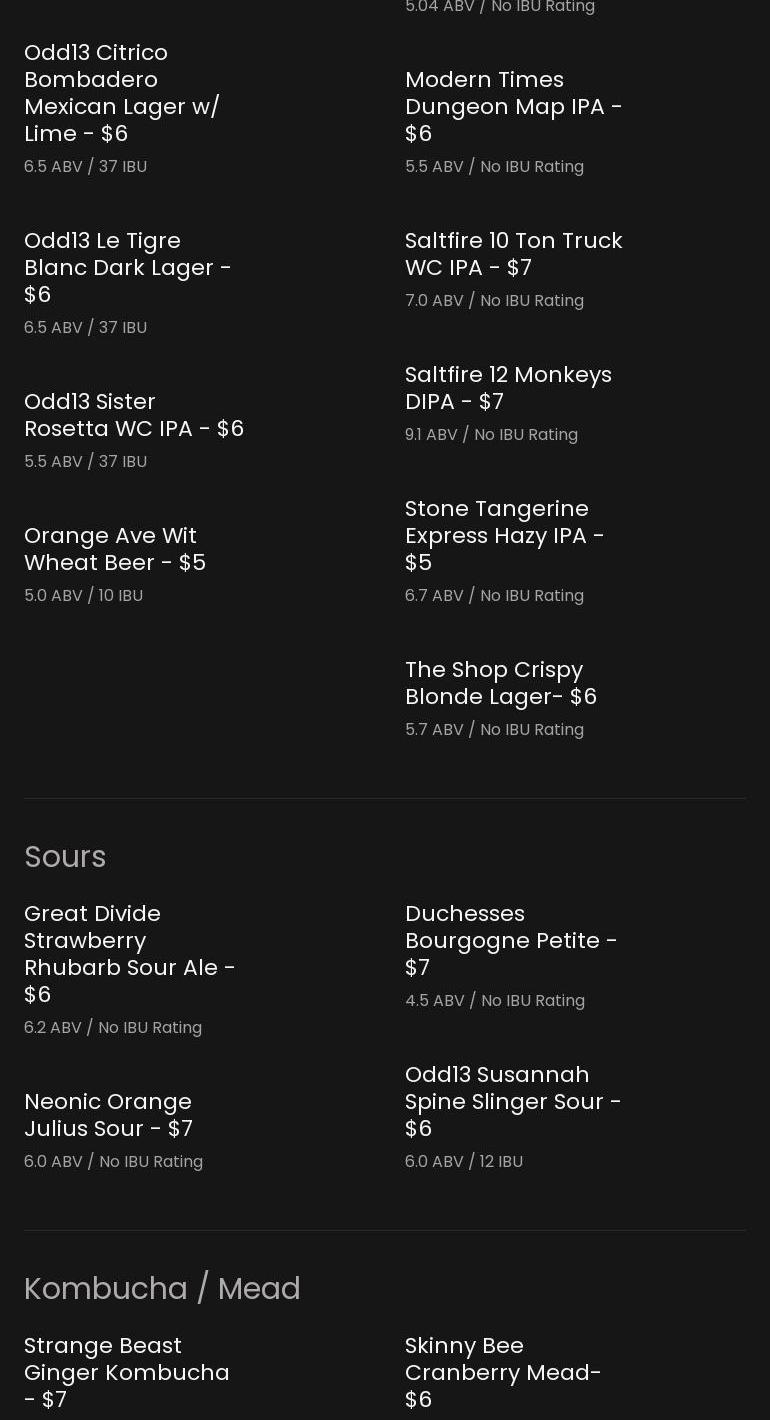Select Great Divide Strawberry Rhubarb Sour Ale
Image resolution: width=770 pixels, height=1420 pixels.
pyautogui.click(x=129, y=954)
